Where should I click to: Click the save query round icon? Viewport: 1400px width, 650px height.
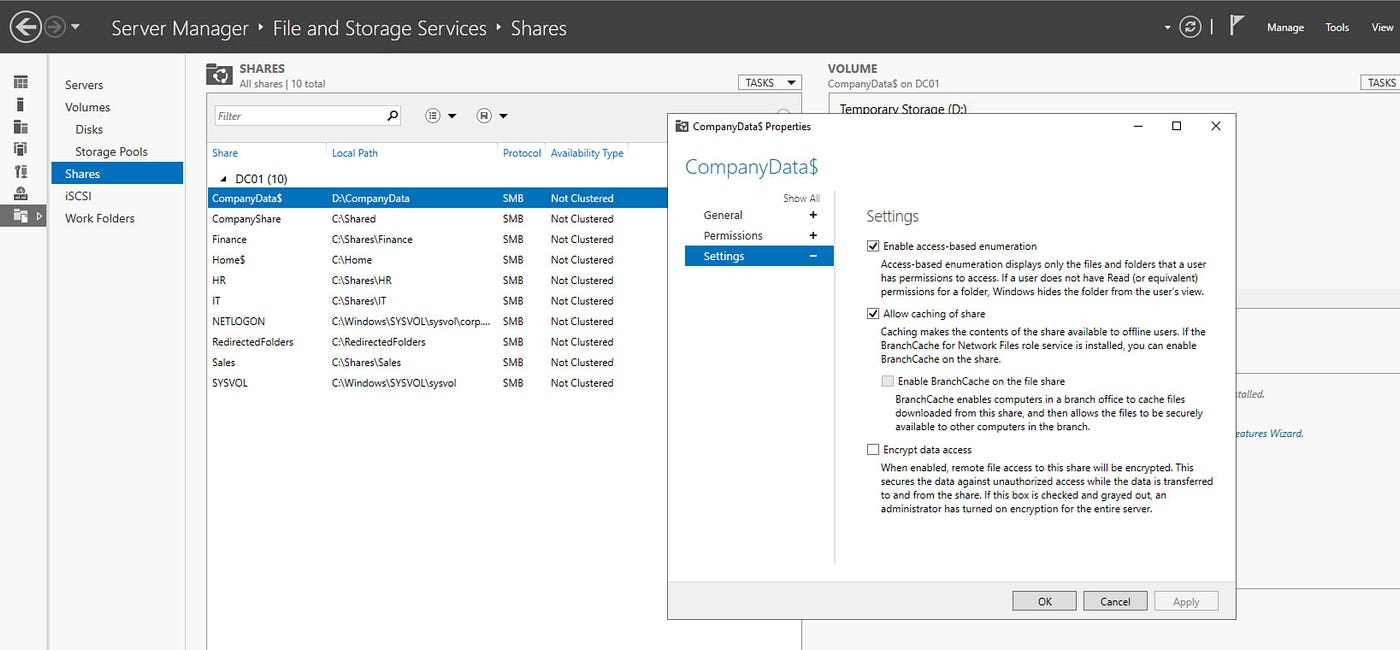pyautogui.click(x=484, y=116)
